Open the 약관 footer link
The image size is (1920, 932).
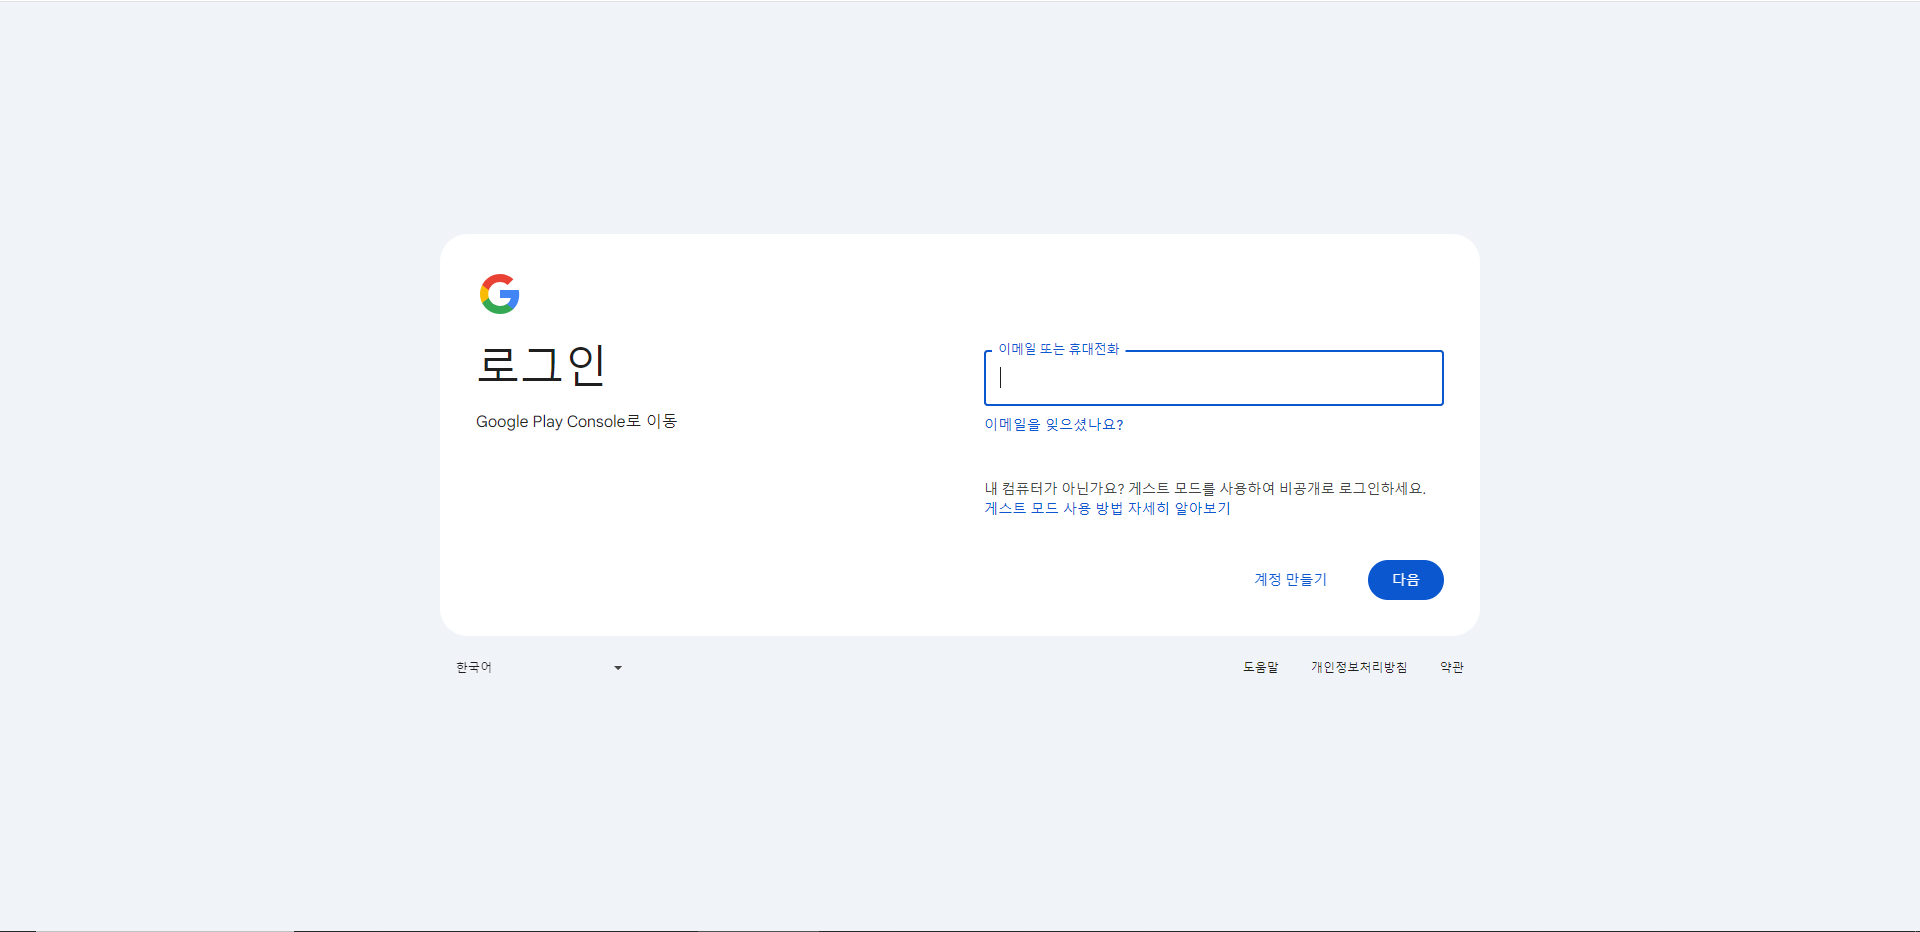[x=1451, y=667]
